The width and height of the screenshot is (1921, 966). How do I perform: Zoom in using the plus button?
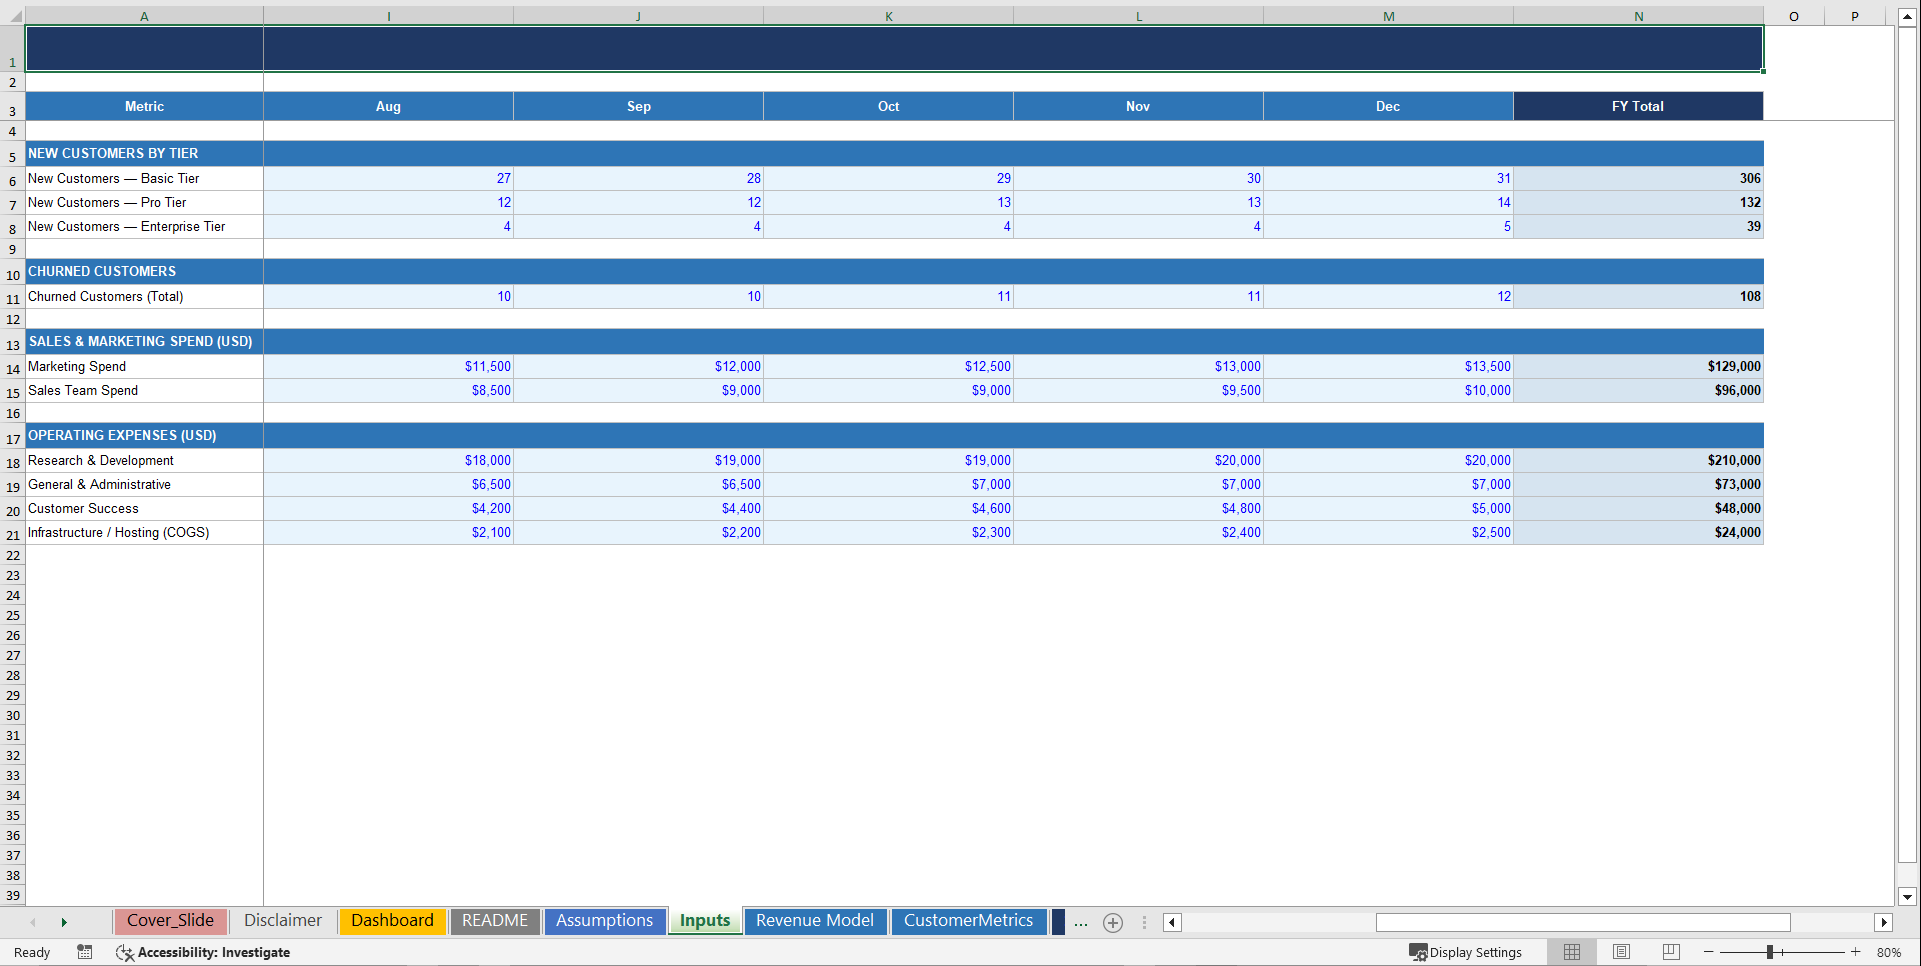[1855, 952]
